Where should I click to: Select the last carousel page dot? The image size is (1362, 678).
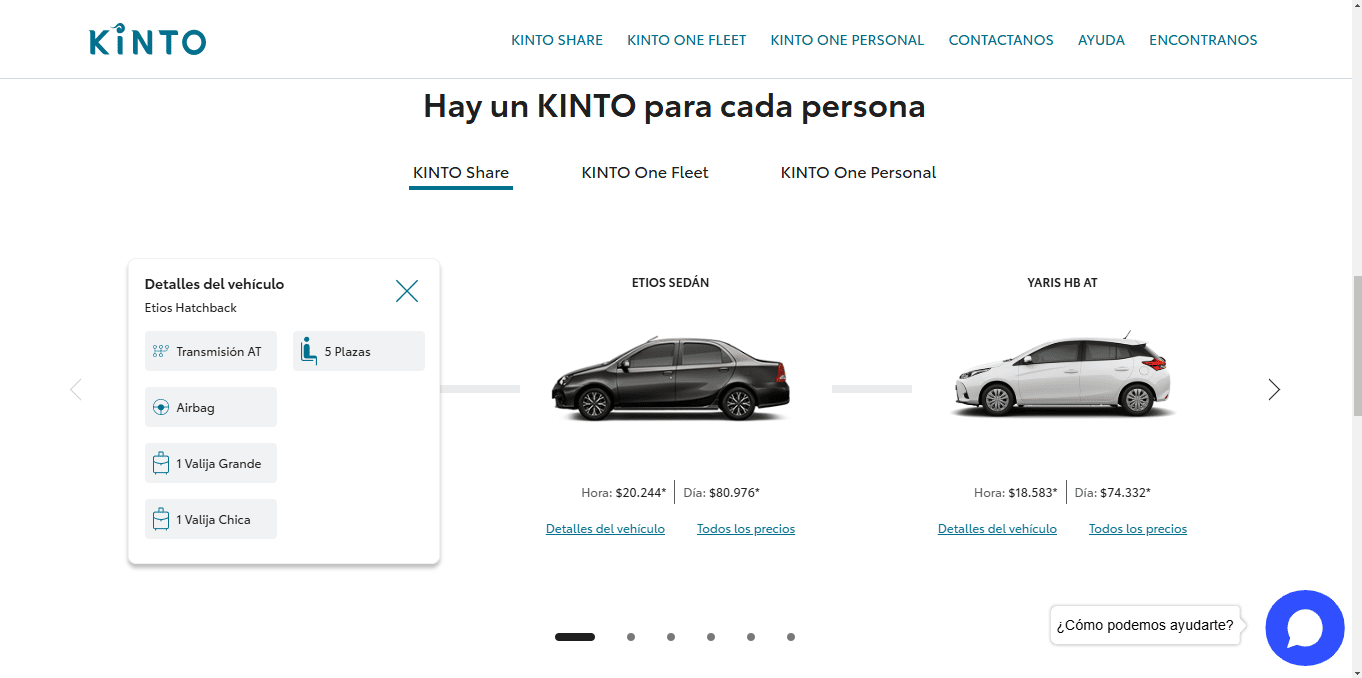791,637
